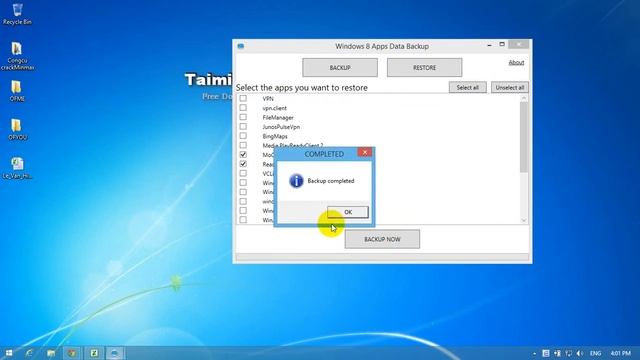Click the Select all button

(467, 87)
